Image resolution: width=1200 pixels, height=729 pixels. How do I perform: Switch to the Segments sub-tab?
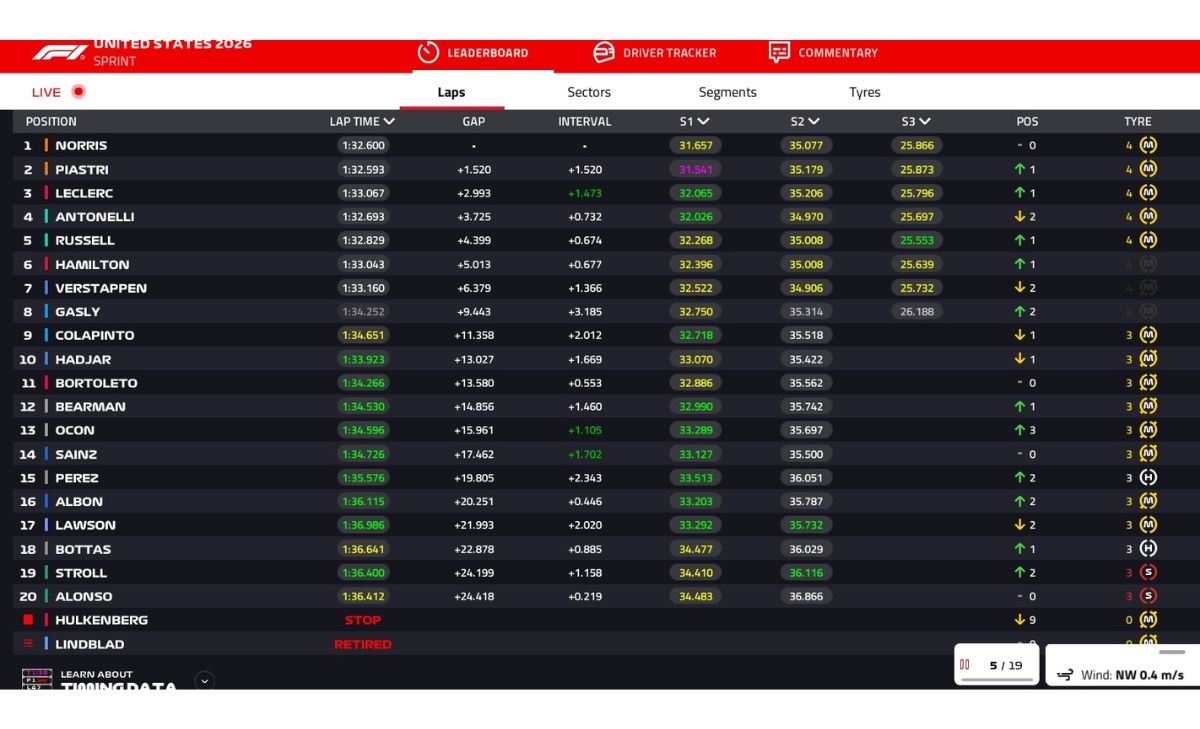pyautogui.click(x=727, y=92)
